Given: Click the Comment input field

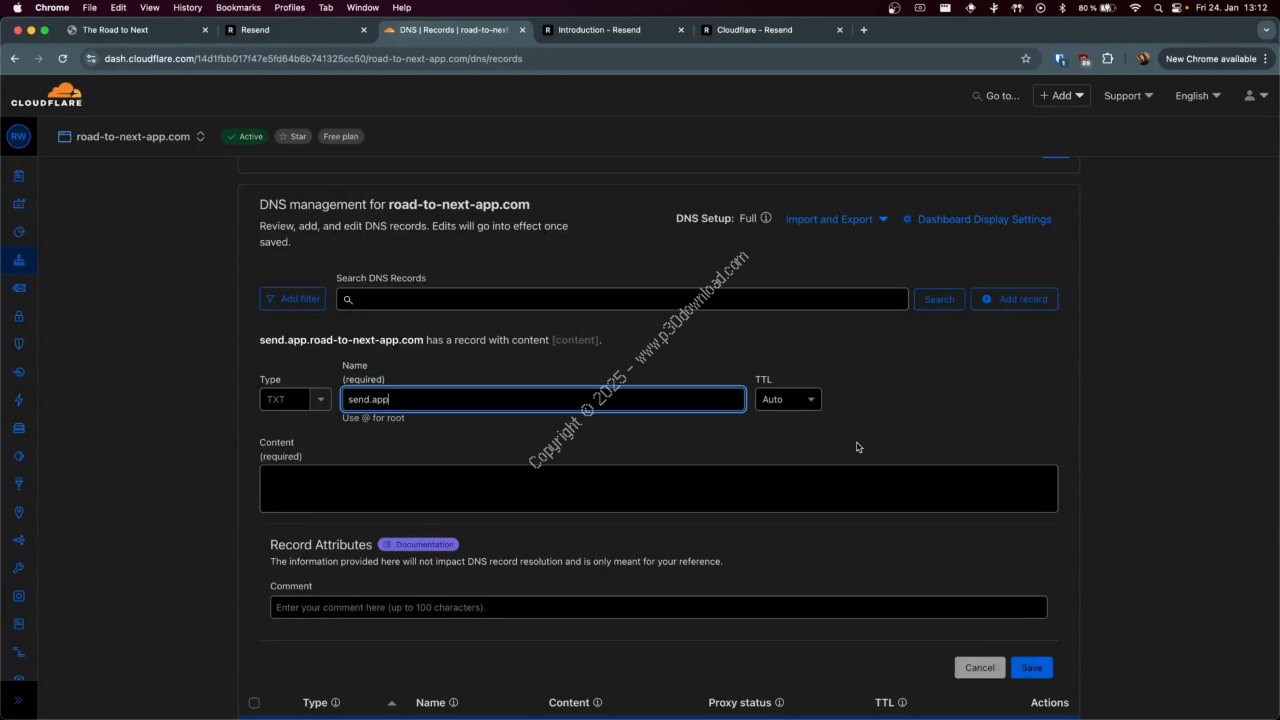Looking at the screenshot, I should pyautogui.click(x=658, y=607).
